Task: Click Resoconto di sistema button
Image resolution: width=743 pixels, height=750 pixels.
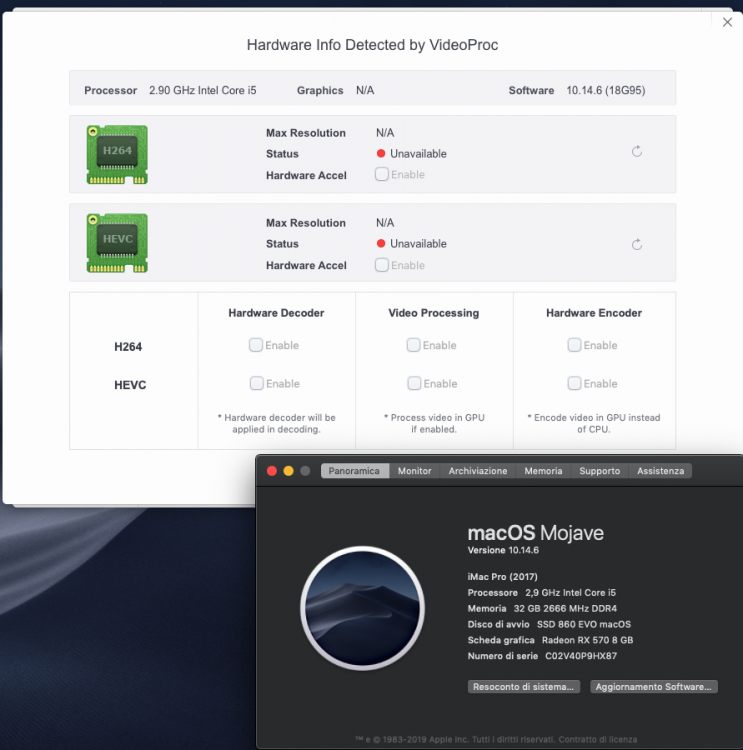Action: [x=524, y=686]
